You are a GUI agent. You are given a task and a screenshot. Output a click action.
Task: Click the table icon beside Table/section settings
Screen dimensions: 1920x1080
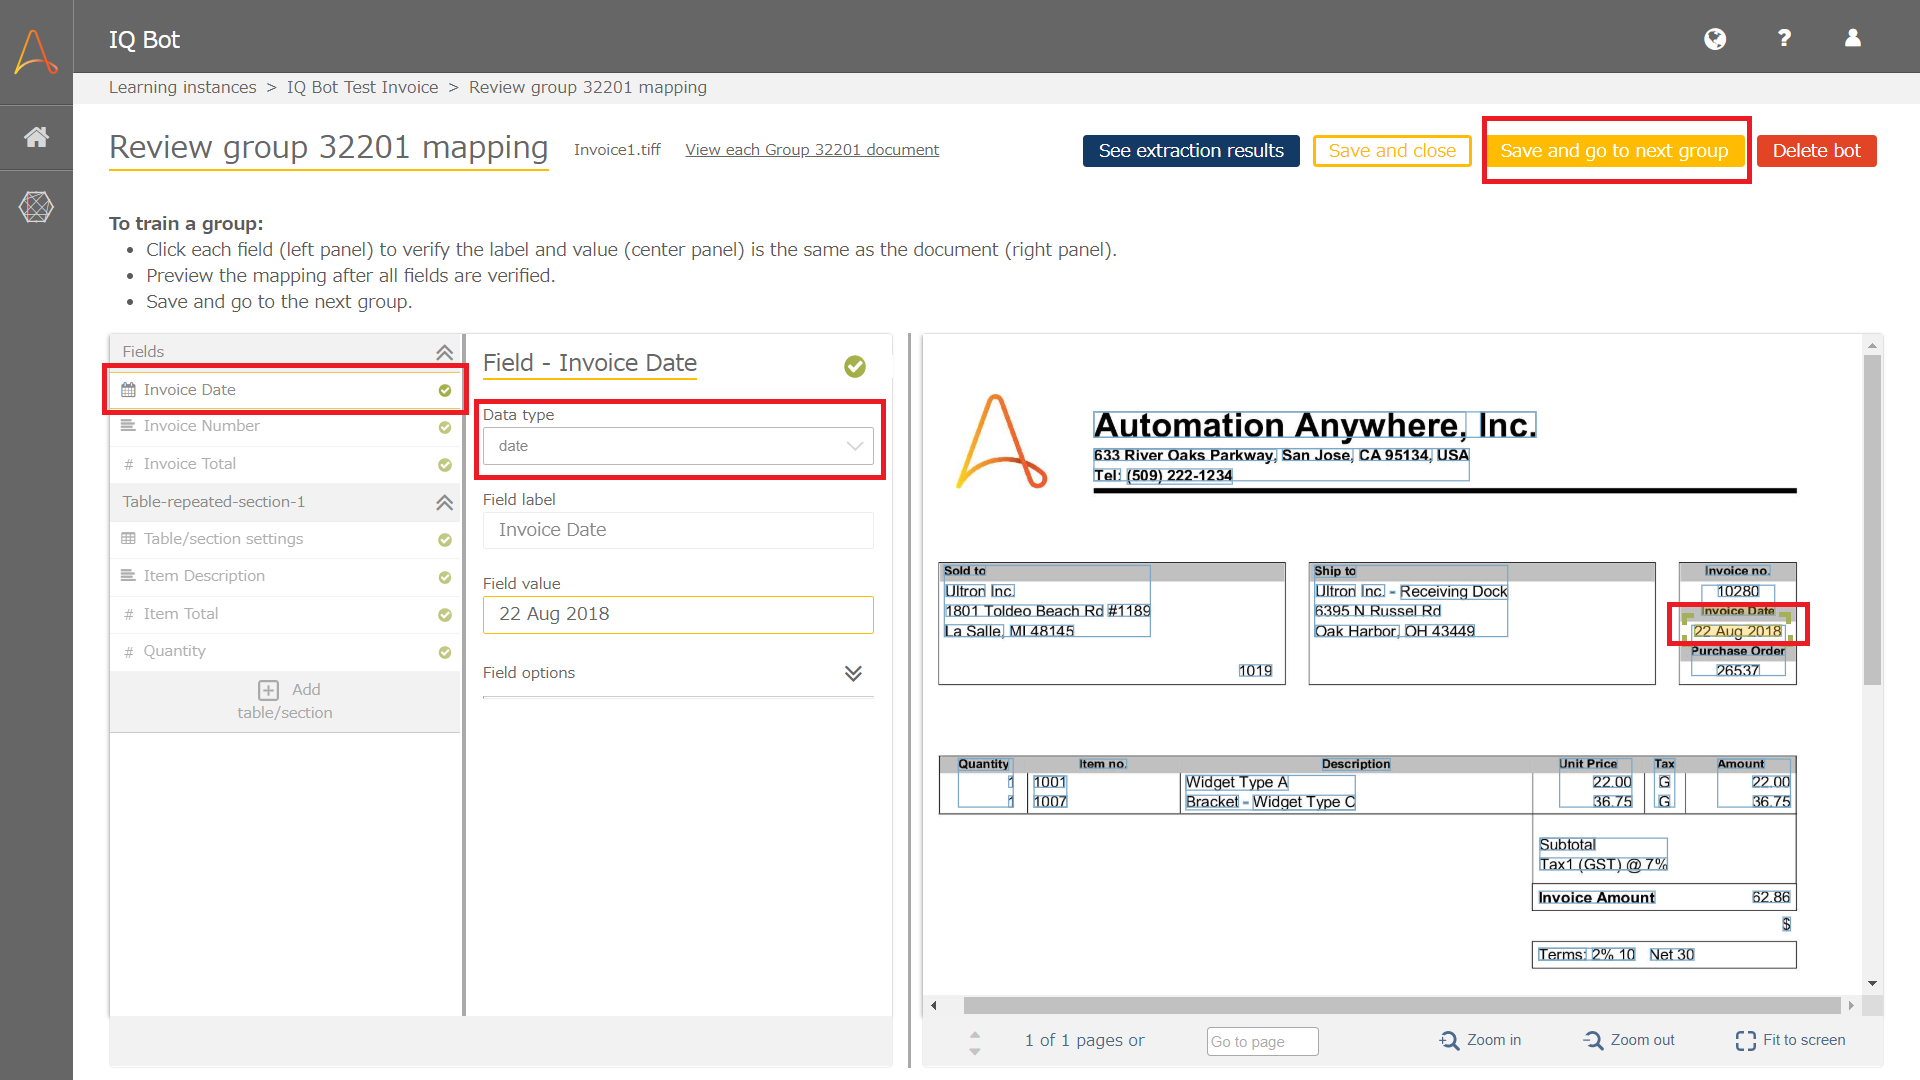point(128,539)
